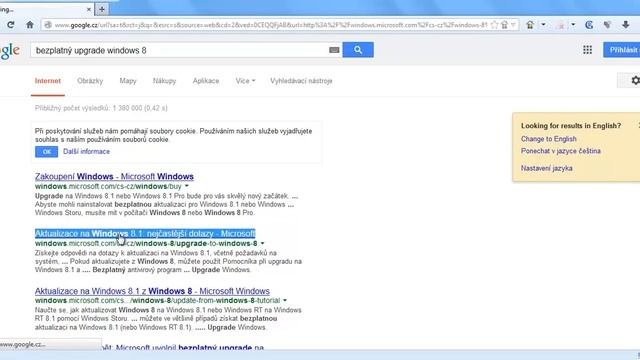Image resolution: width=640 pixels, height=360 pixels.
Task: Open the settings gear icon
Action: point(635,80)
